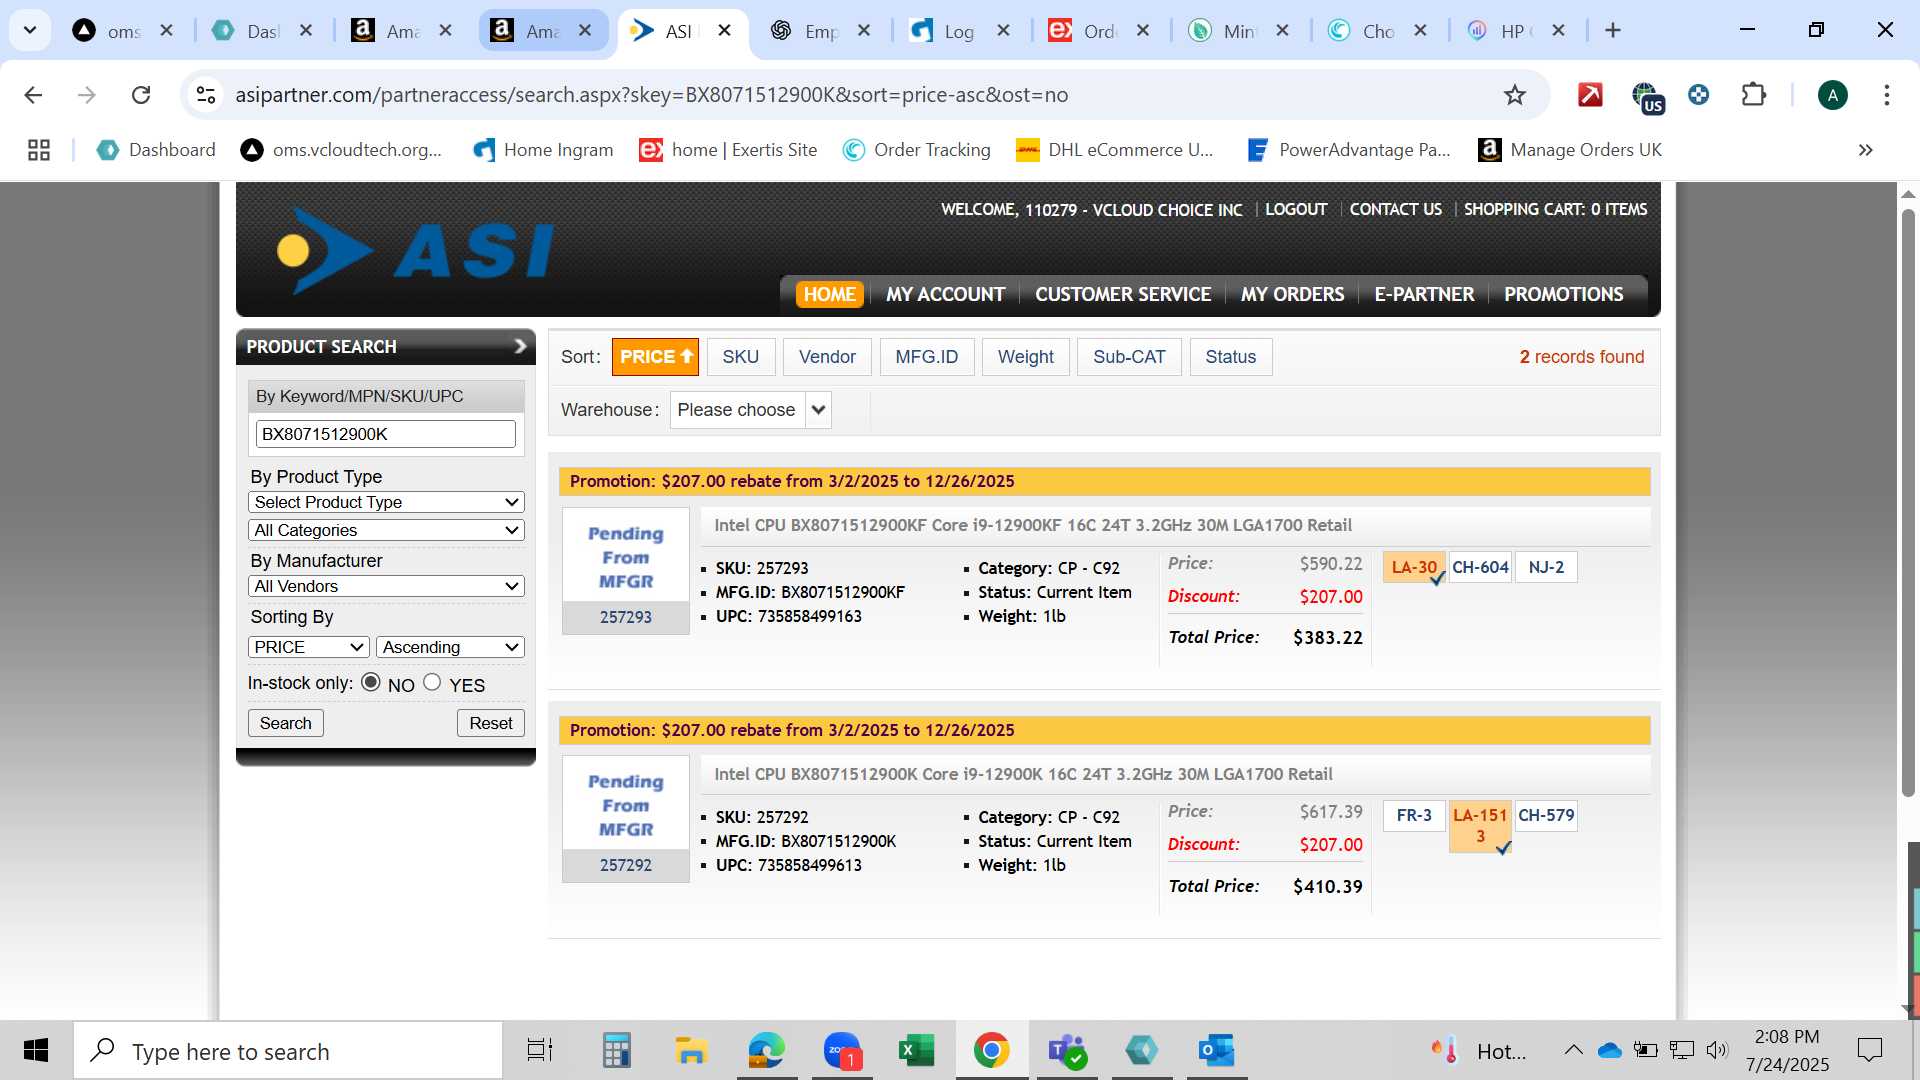Reload the ASI page

141,95
